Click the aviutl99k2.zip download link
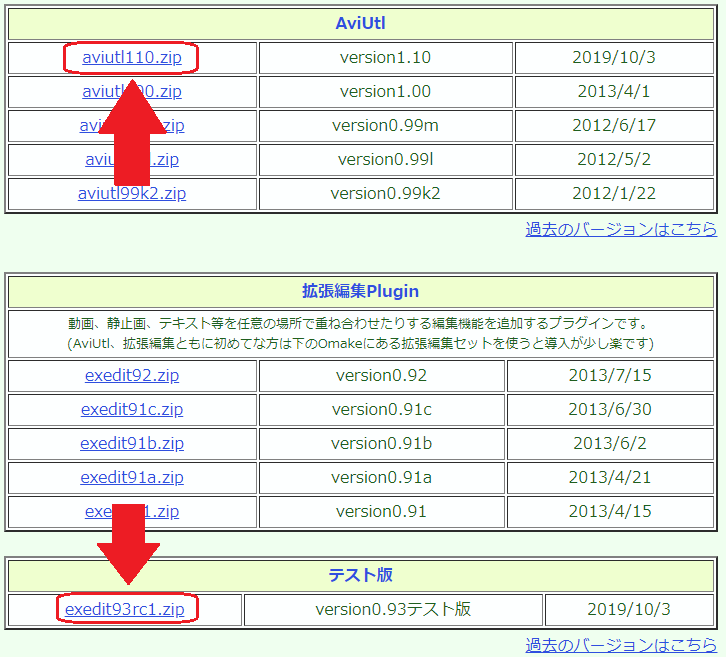The width and height of the screenshot is (726, 657). (x=132, y=194)
